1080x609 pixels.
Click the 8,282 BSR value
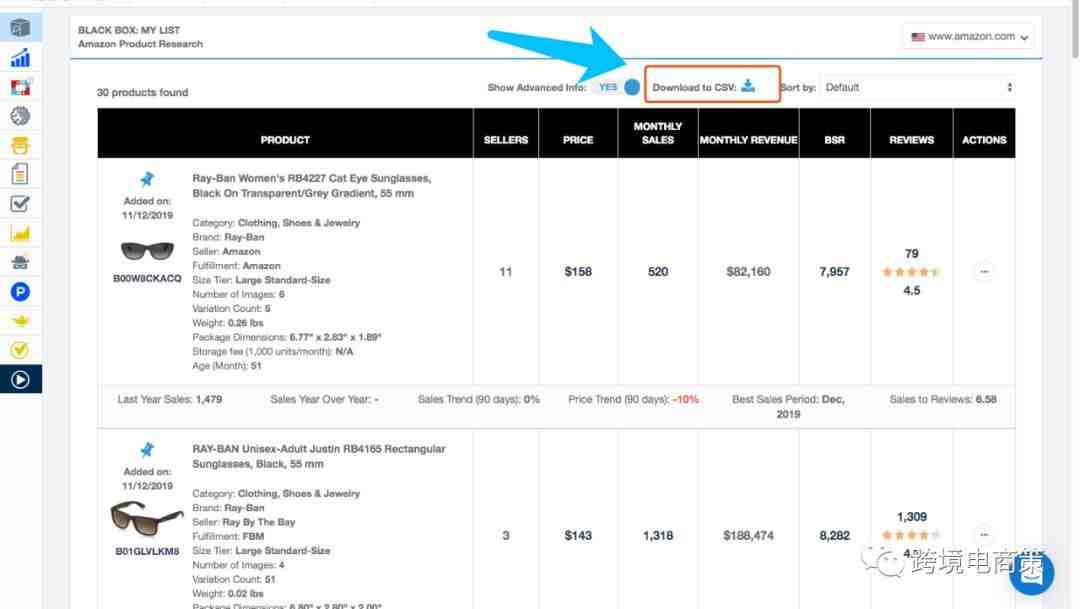(834, 535)
